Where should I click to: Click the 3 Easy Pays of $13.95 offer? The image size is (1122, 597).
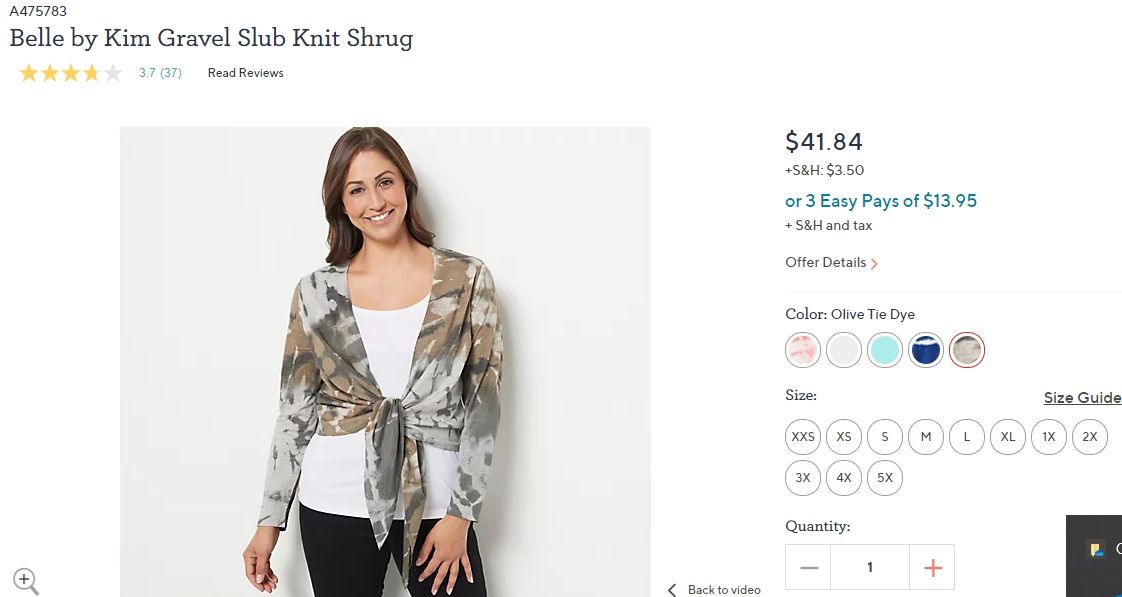tap(881, 201)
